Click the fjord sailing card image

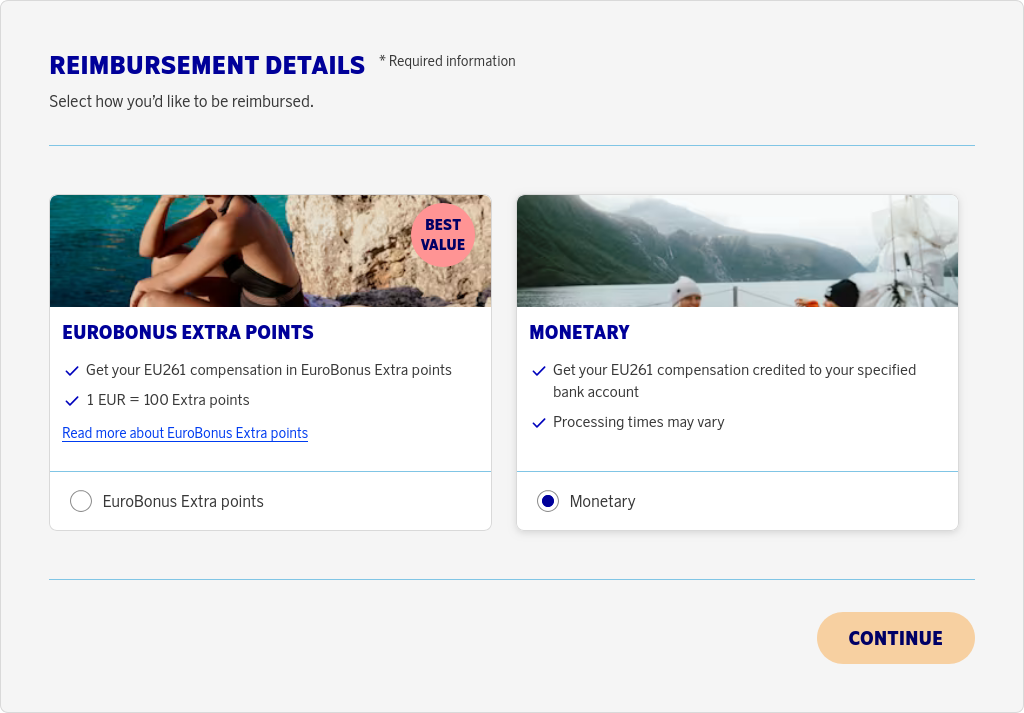coord(737,251)
